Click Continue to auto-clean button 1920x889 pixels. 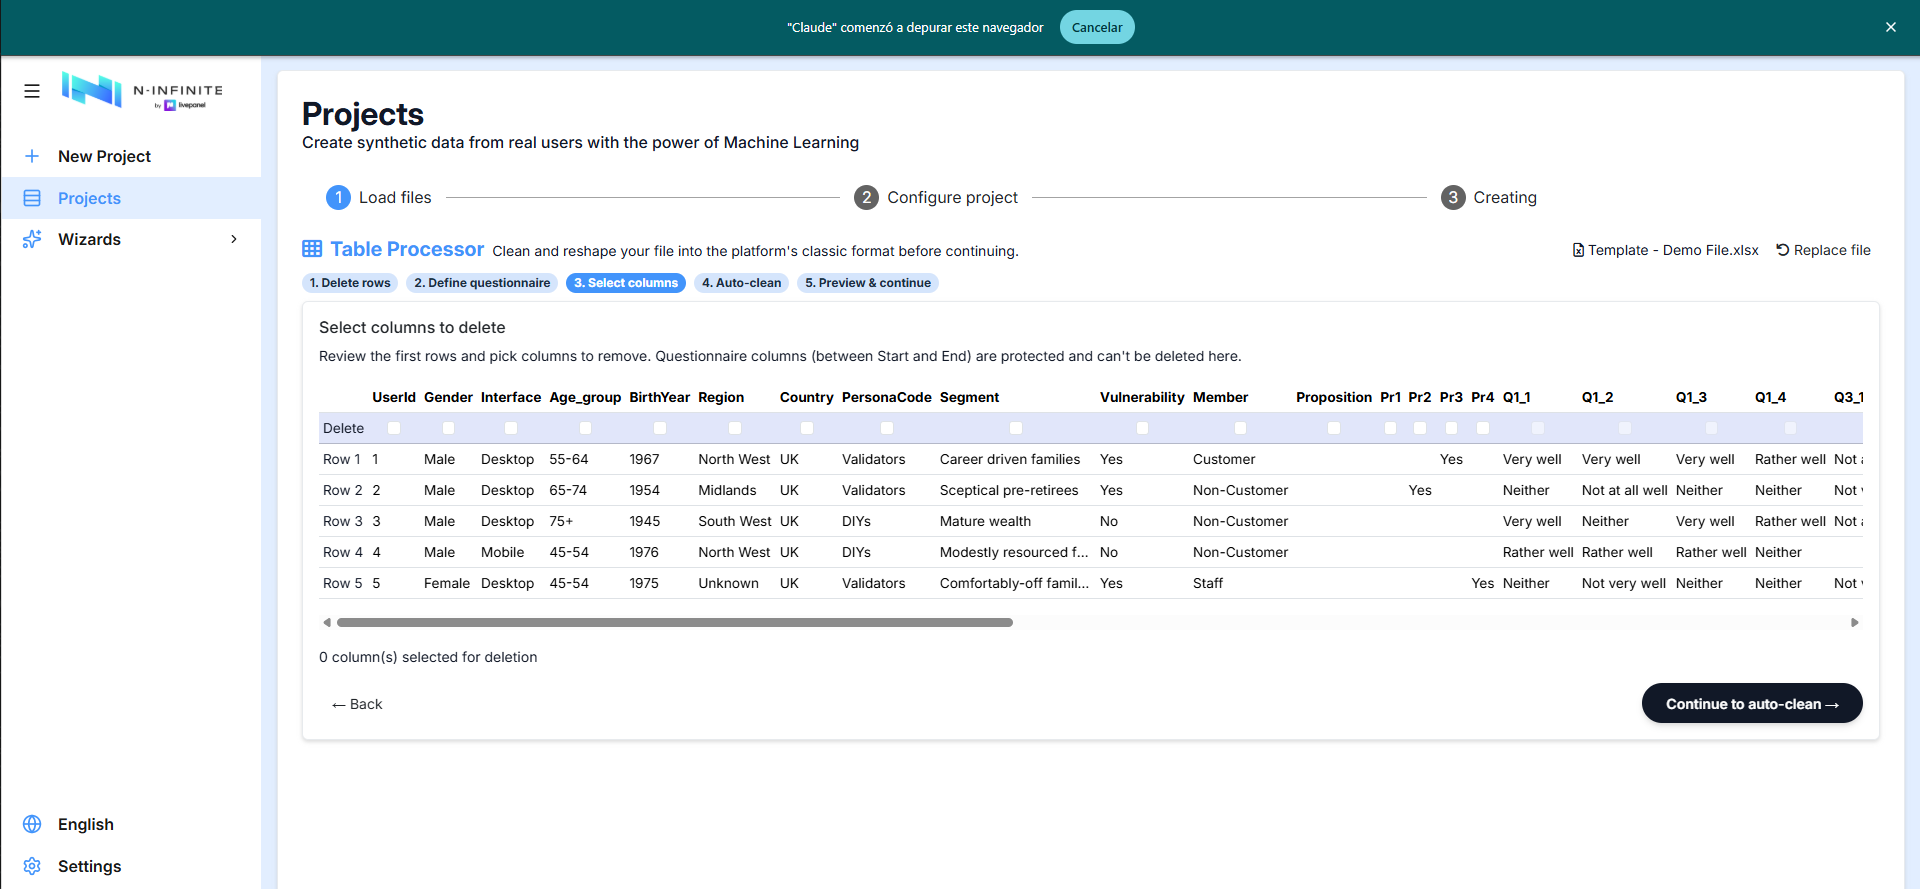click(1752, 703)
